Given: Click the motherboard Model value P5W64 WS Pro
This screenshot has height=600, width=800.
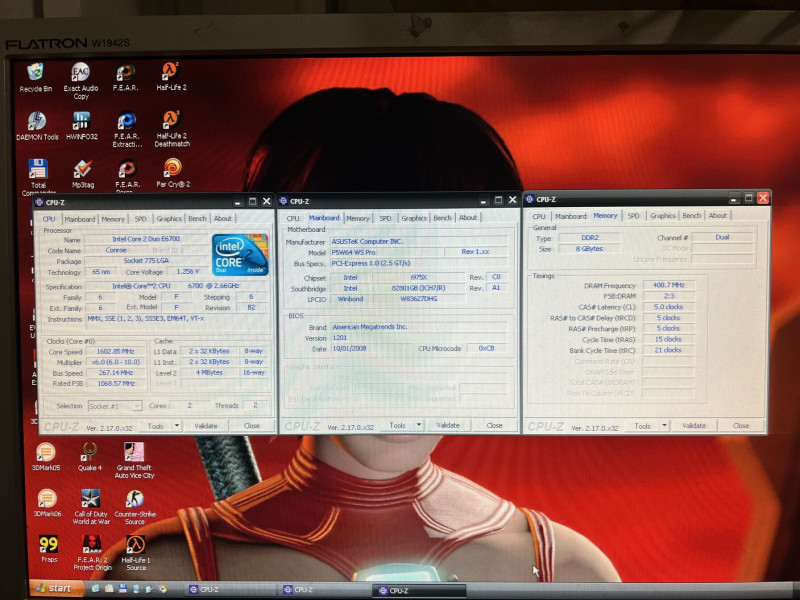Looking at the screenshot, I should click(387, 252).
